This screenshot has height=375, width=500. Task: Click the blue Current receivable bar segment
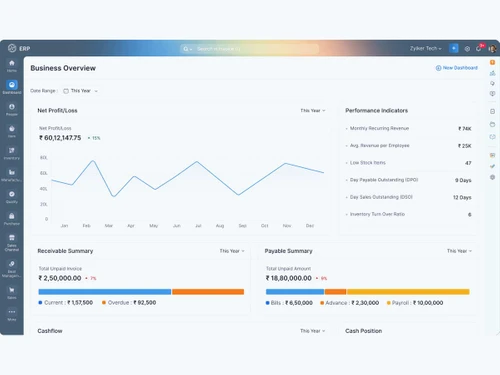(105, 292)
